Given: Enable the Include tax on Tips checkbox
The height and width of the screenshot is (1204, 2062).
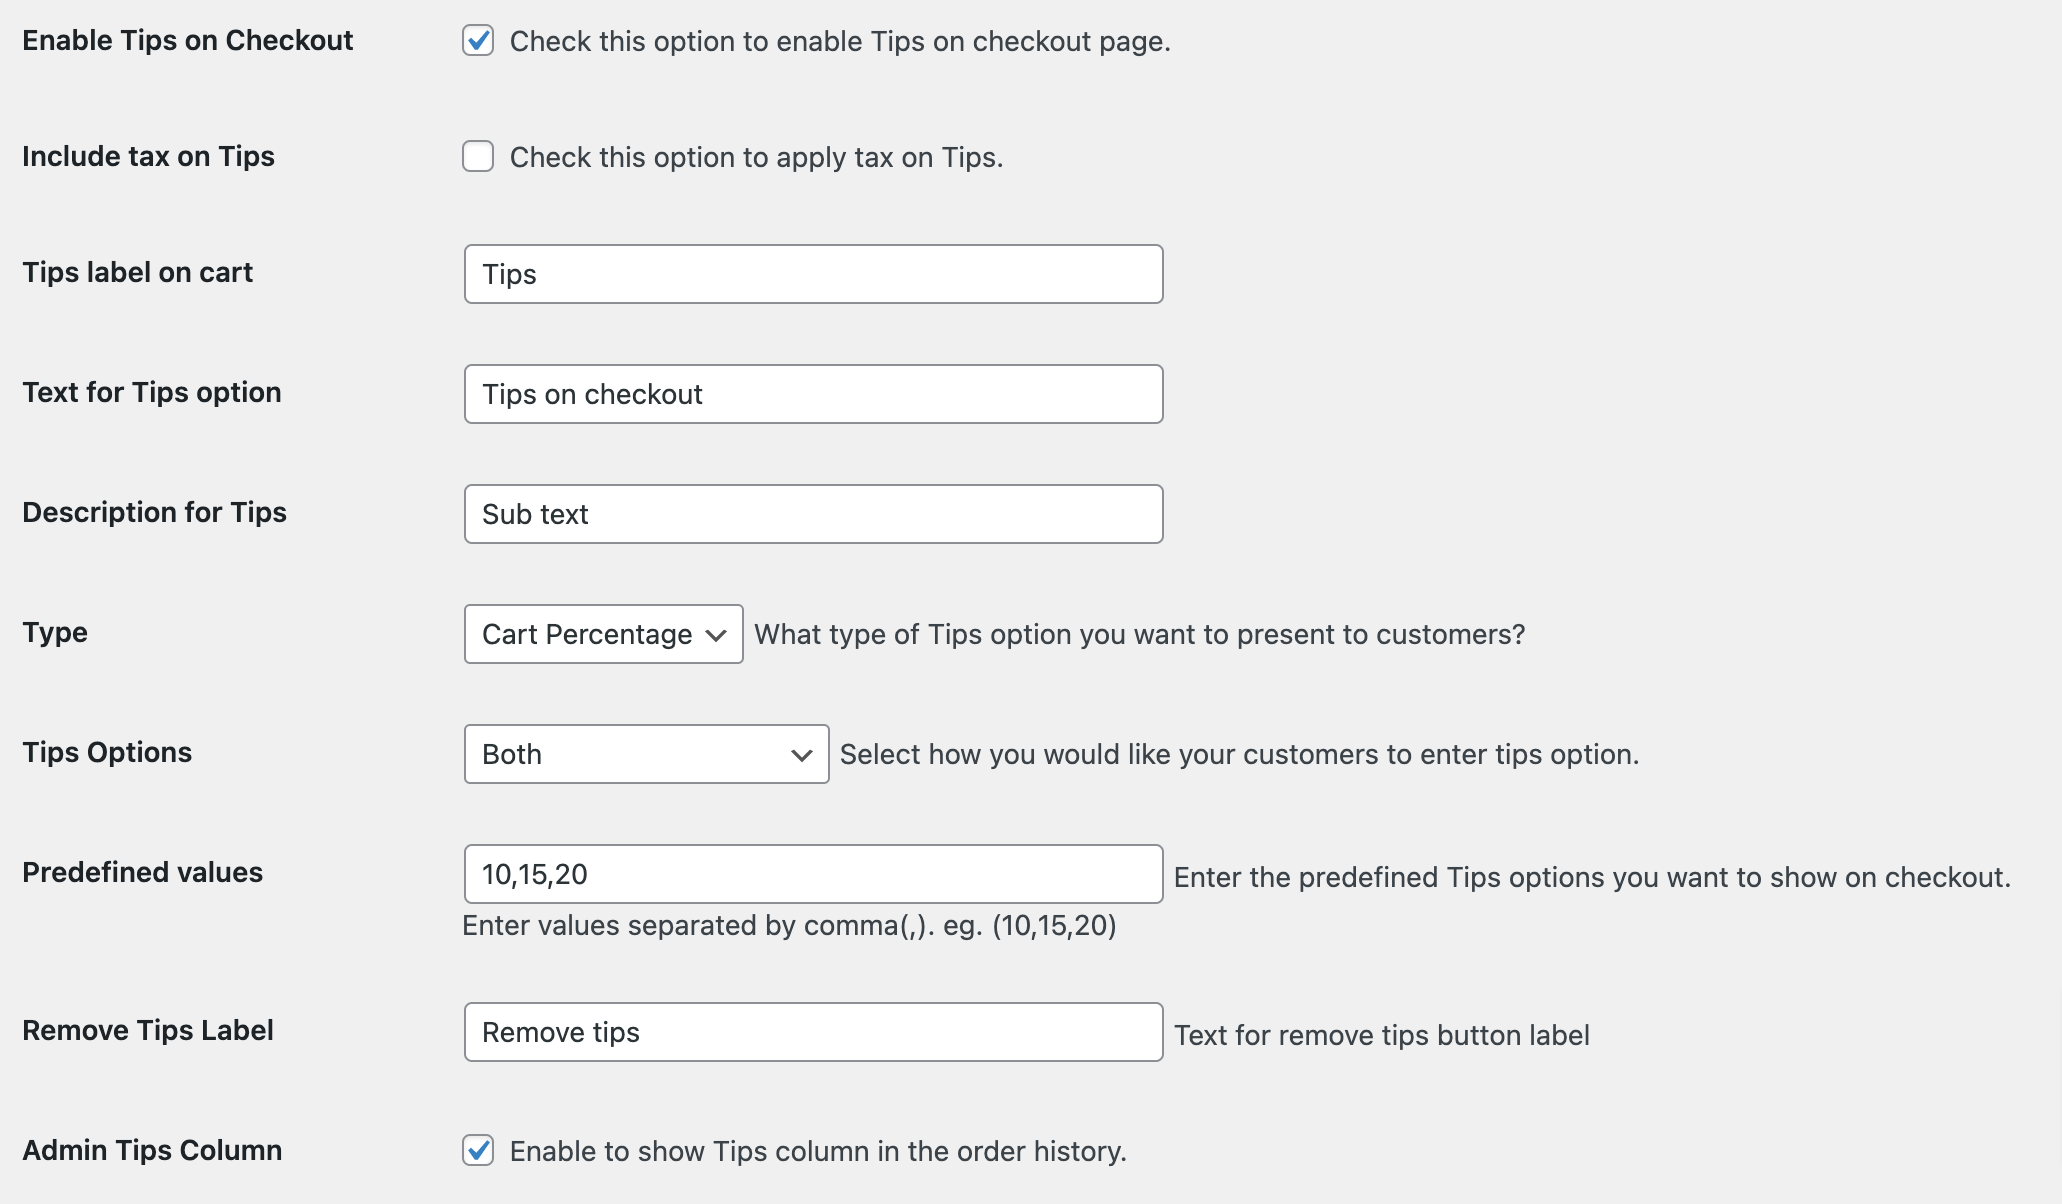Looking at the screenshot, I should [x=478, y=157].
